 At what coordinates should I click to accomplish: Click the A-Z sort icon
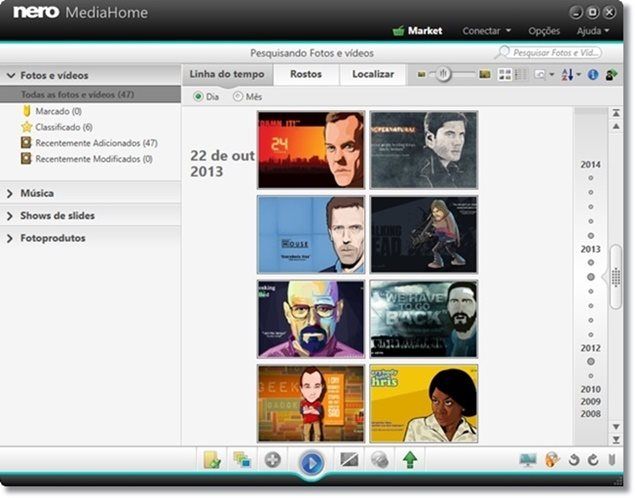pyautogui.click(x=567, y=74)
